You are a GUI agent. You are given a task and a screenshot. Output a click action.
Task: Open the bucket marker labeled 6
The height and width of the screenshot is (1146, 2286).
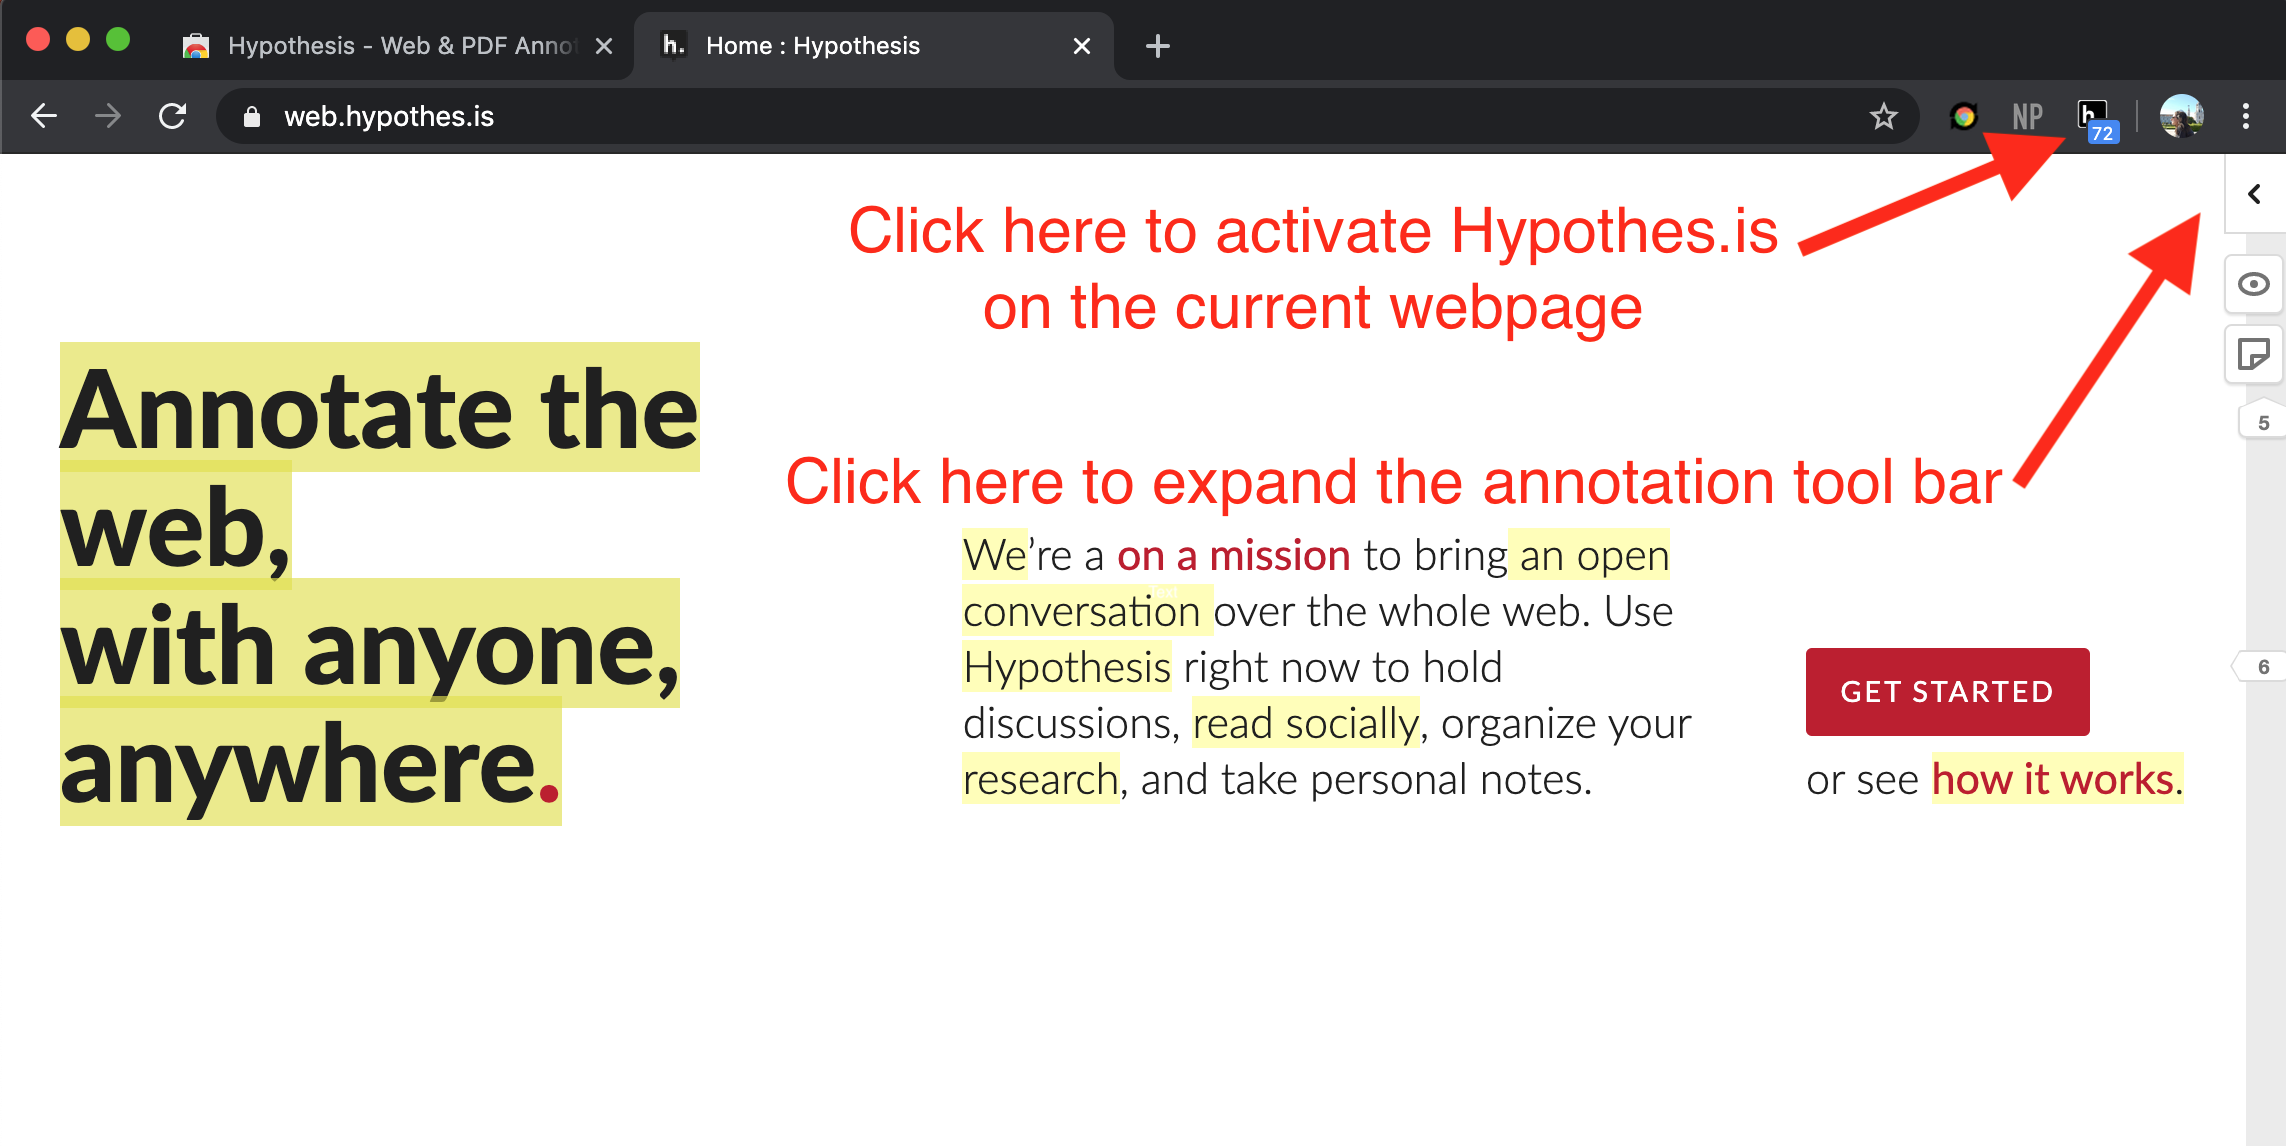2263,667
